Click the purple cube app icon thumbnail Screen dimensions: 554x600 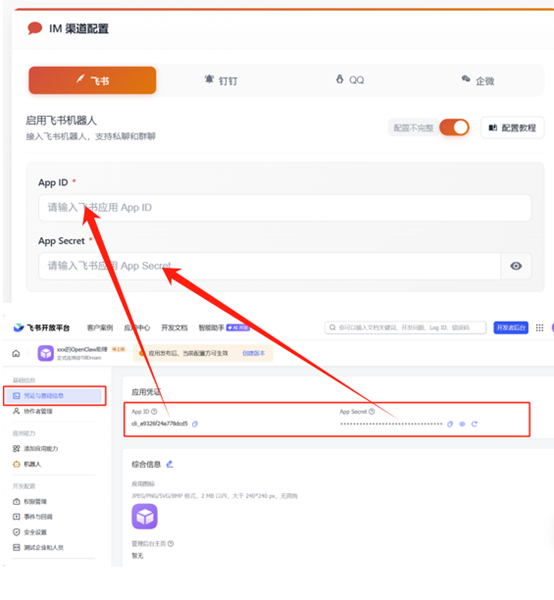pyautogui.click(x=145, y=517)
